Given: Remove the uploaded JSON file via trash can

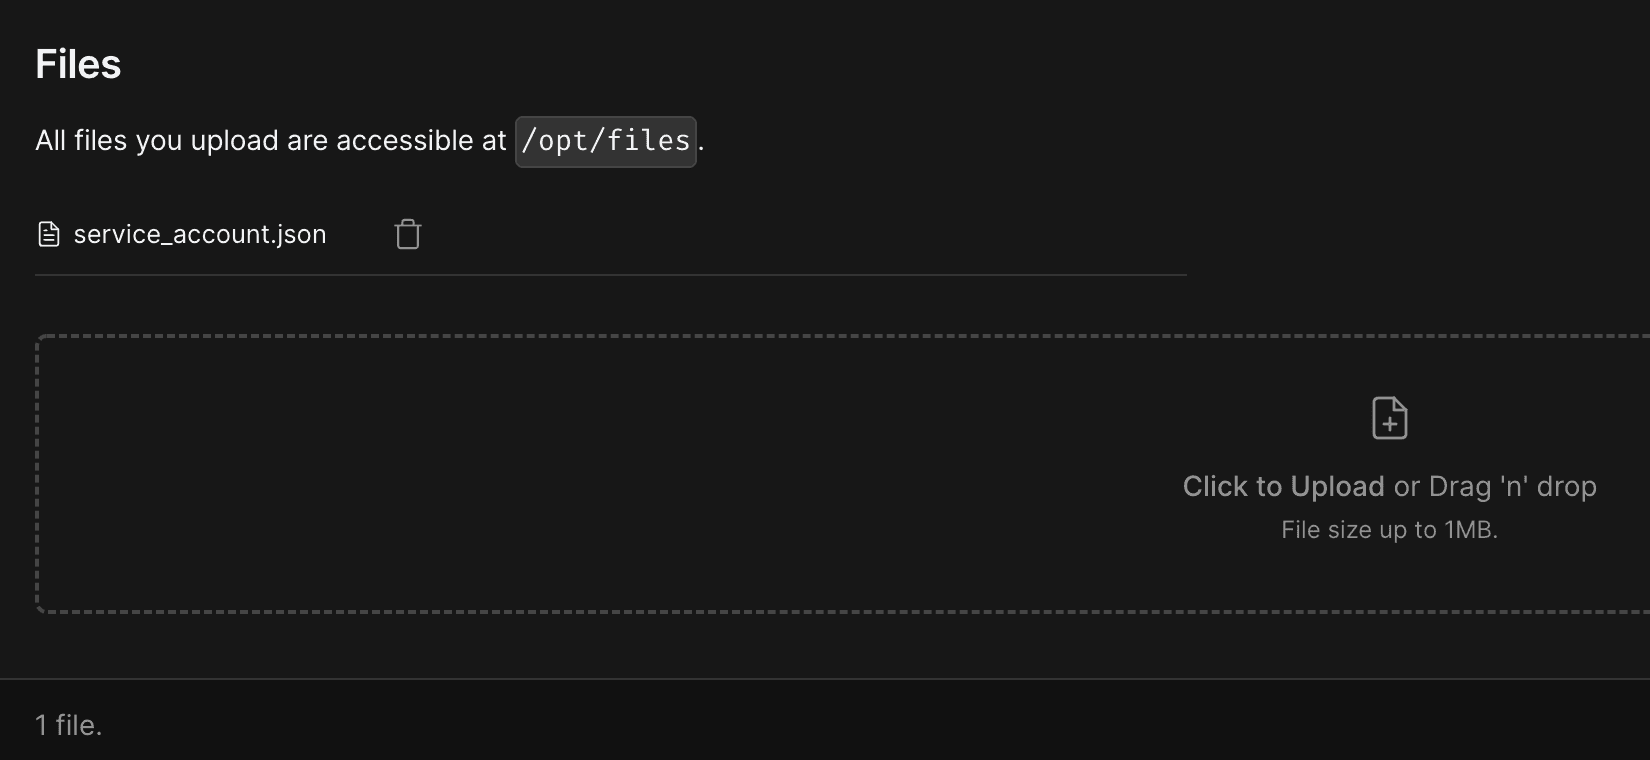Looking at the screenshot, I should 408,234.
